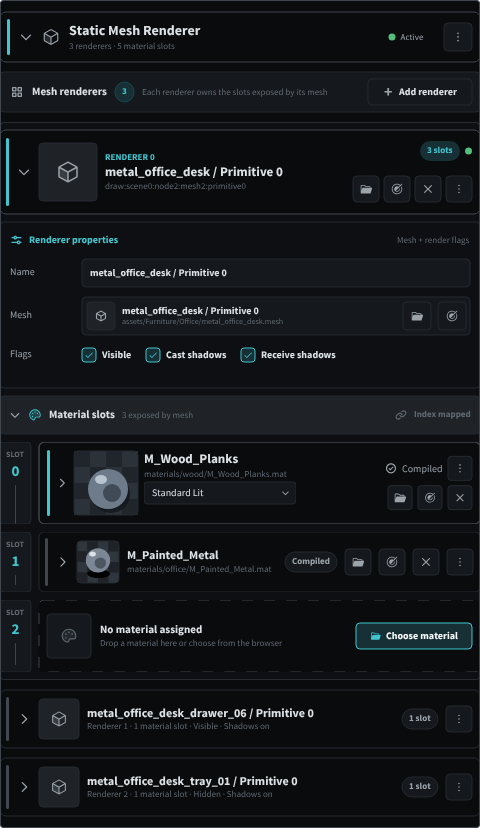This screenshot has width=480, height=828.
Task: Toggle Receive shadows checkbox
Action: pos(248,355)
